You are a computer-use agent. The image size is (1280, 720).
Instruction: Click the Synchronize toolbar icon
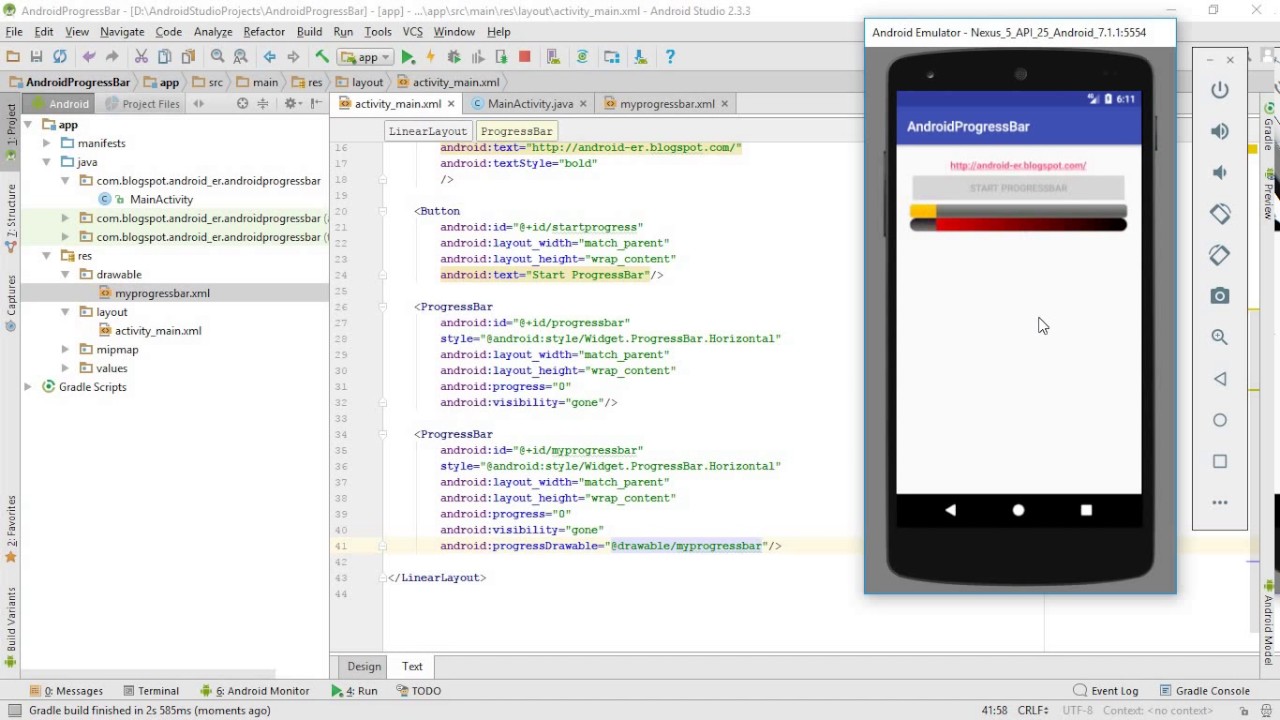[x=60, y=57]
